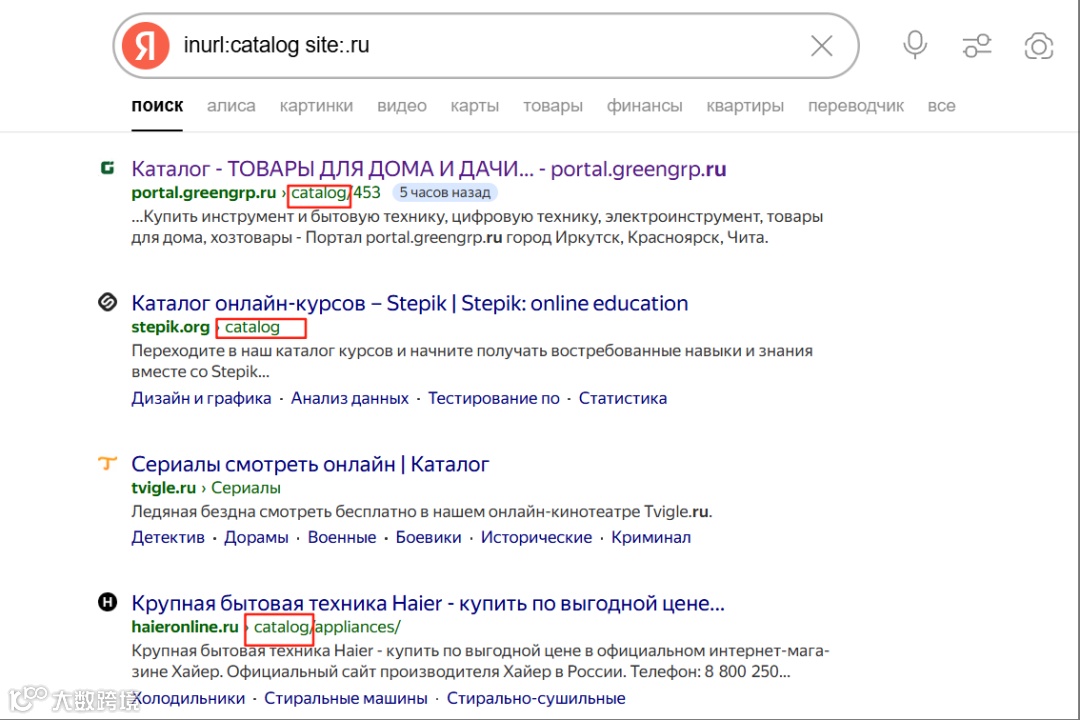Expand the все services tab
The width and height of the screenshot is (1080, 720).
point(941,106)
